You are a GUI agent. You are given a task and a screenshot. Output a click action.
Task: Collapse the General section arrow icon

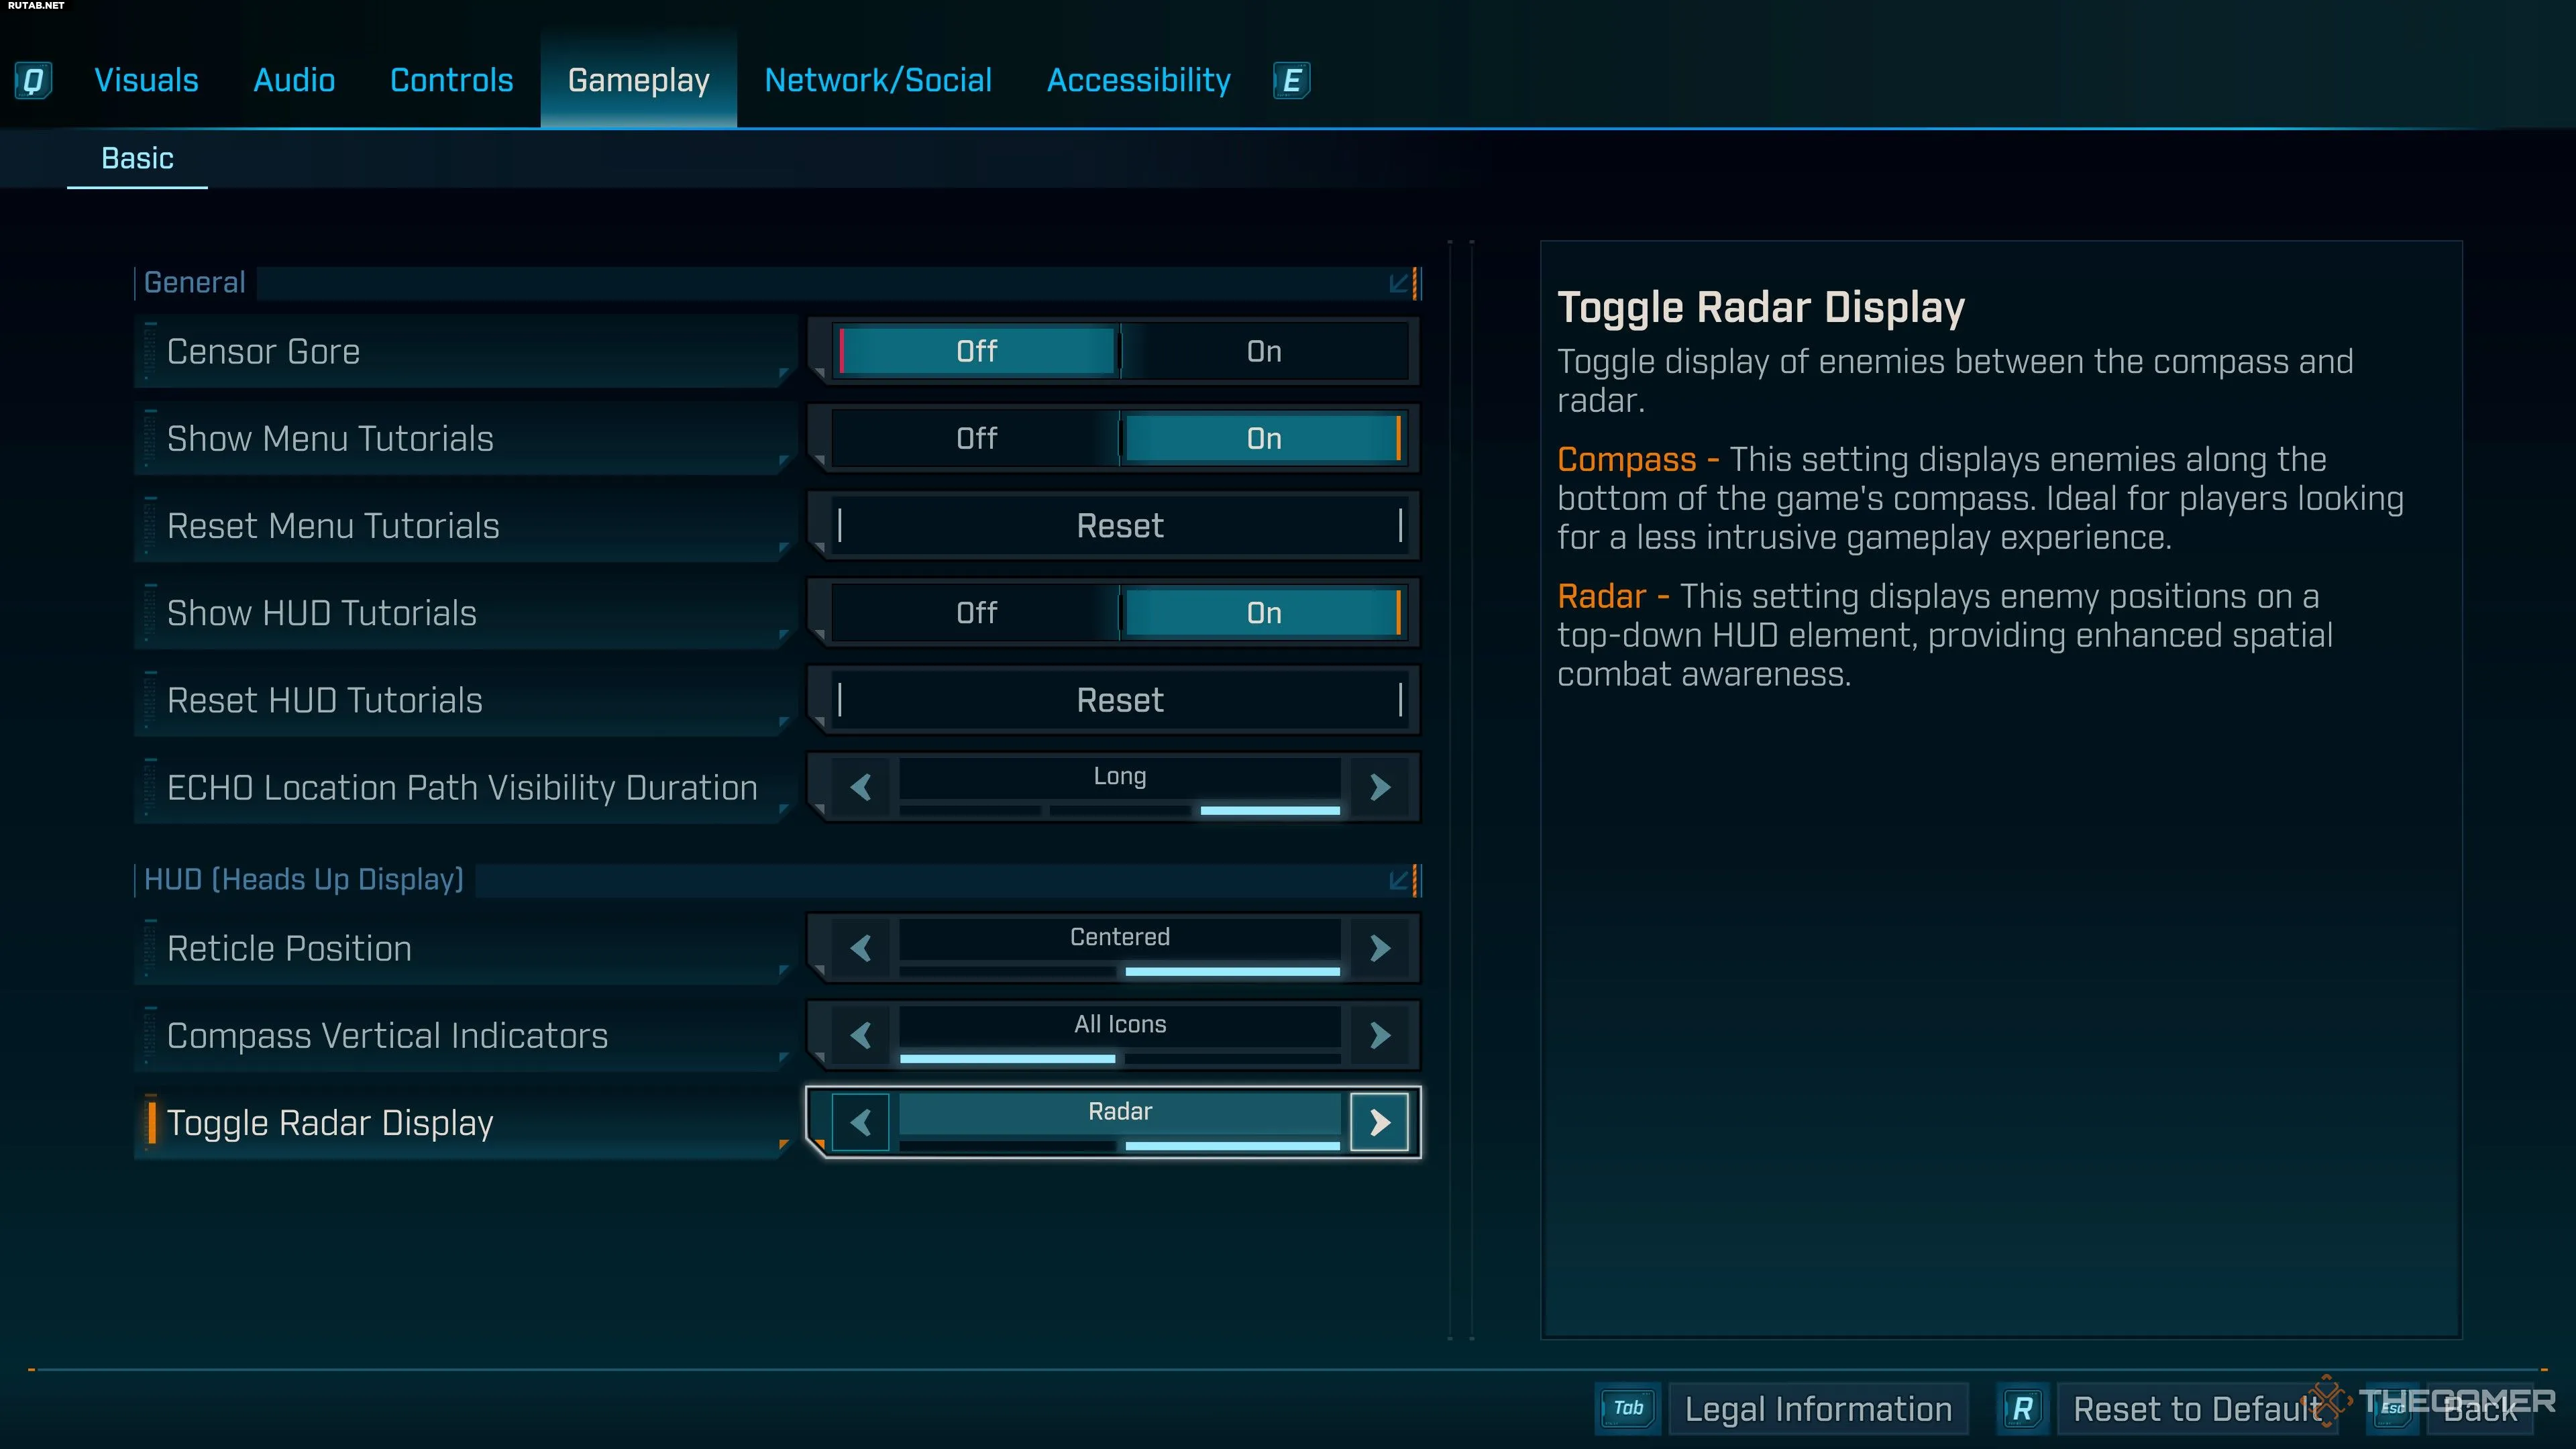[x=1399, y=283]
